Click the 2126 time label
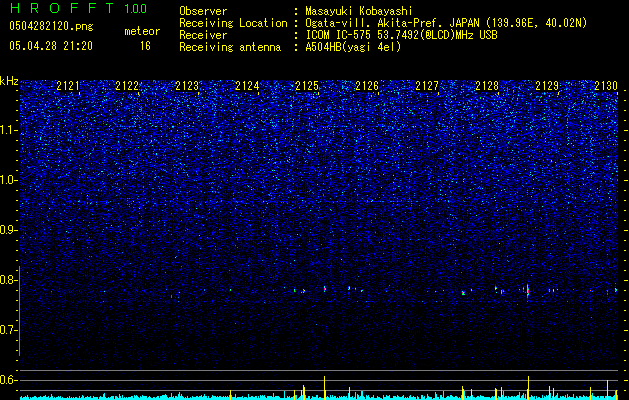Screen dimensions: 629x400 [x=367, y=86]
